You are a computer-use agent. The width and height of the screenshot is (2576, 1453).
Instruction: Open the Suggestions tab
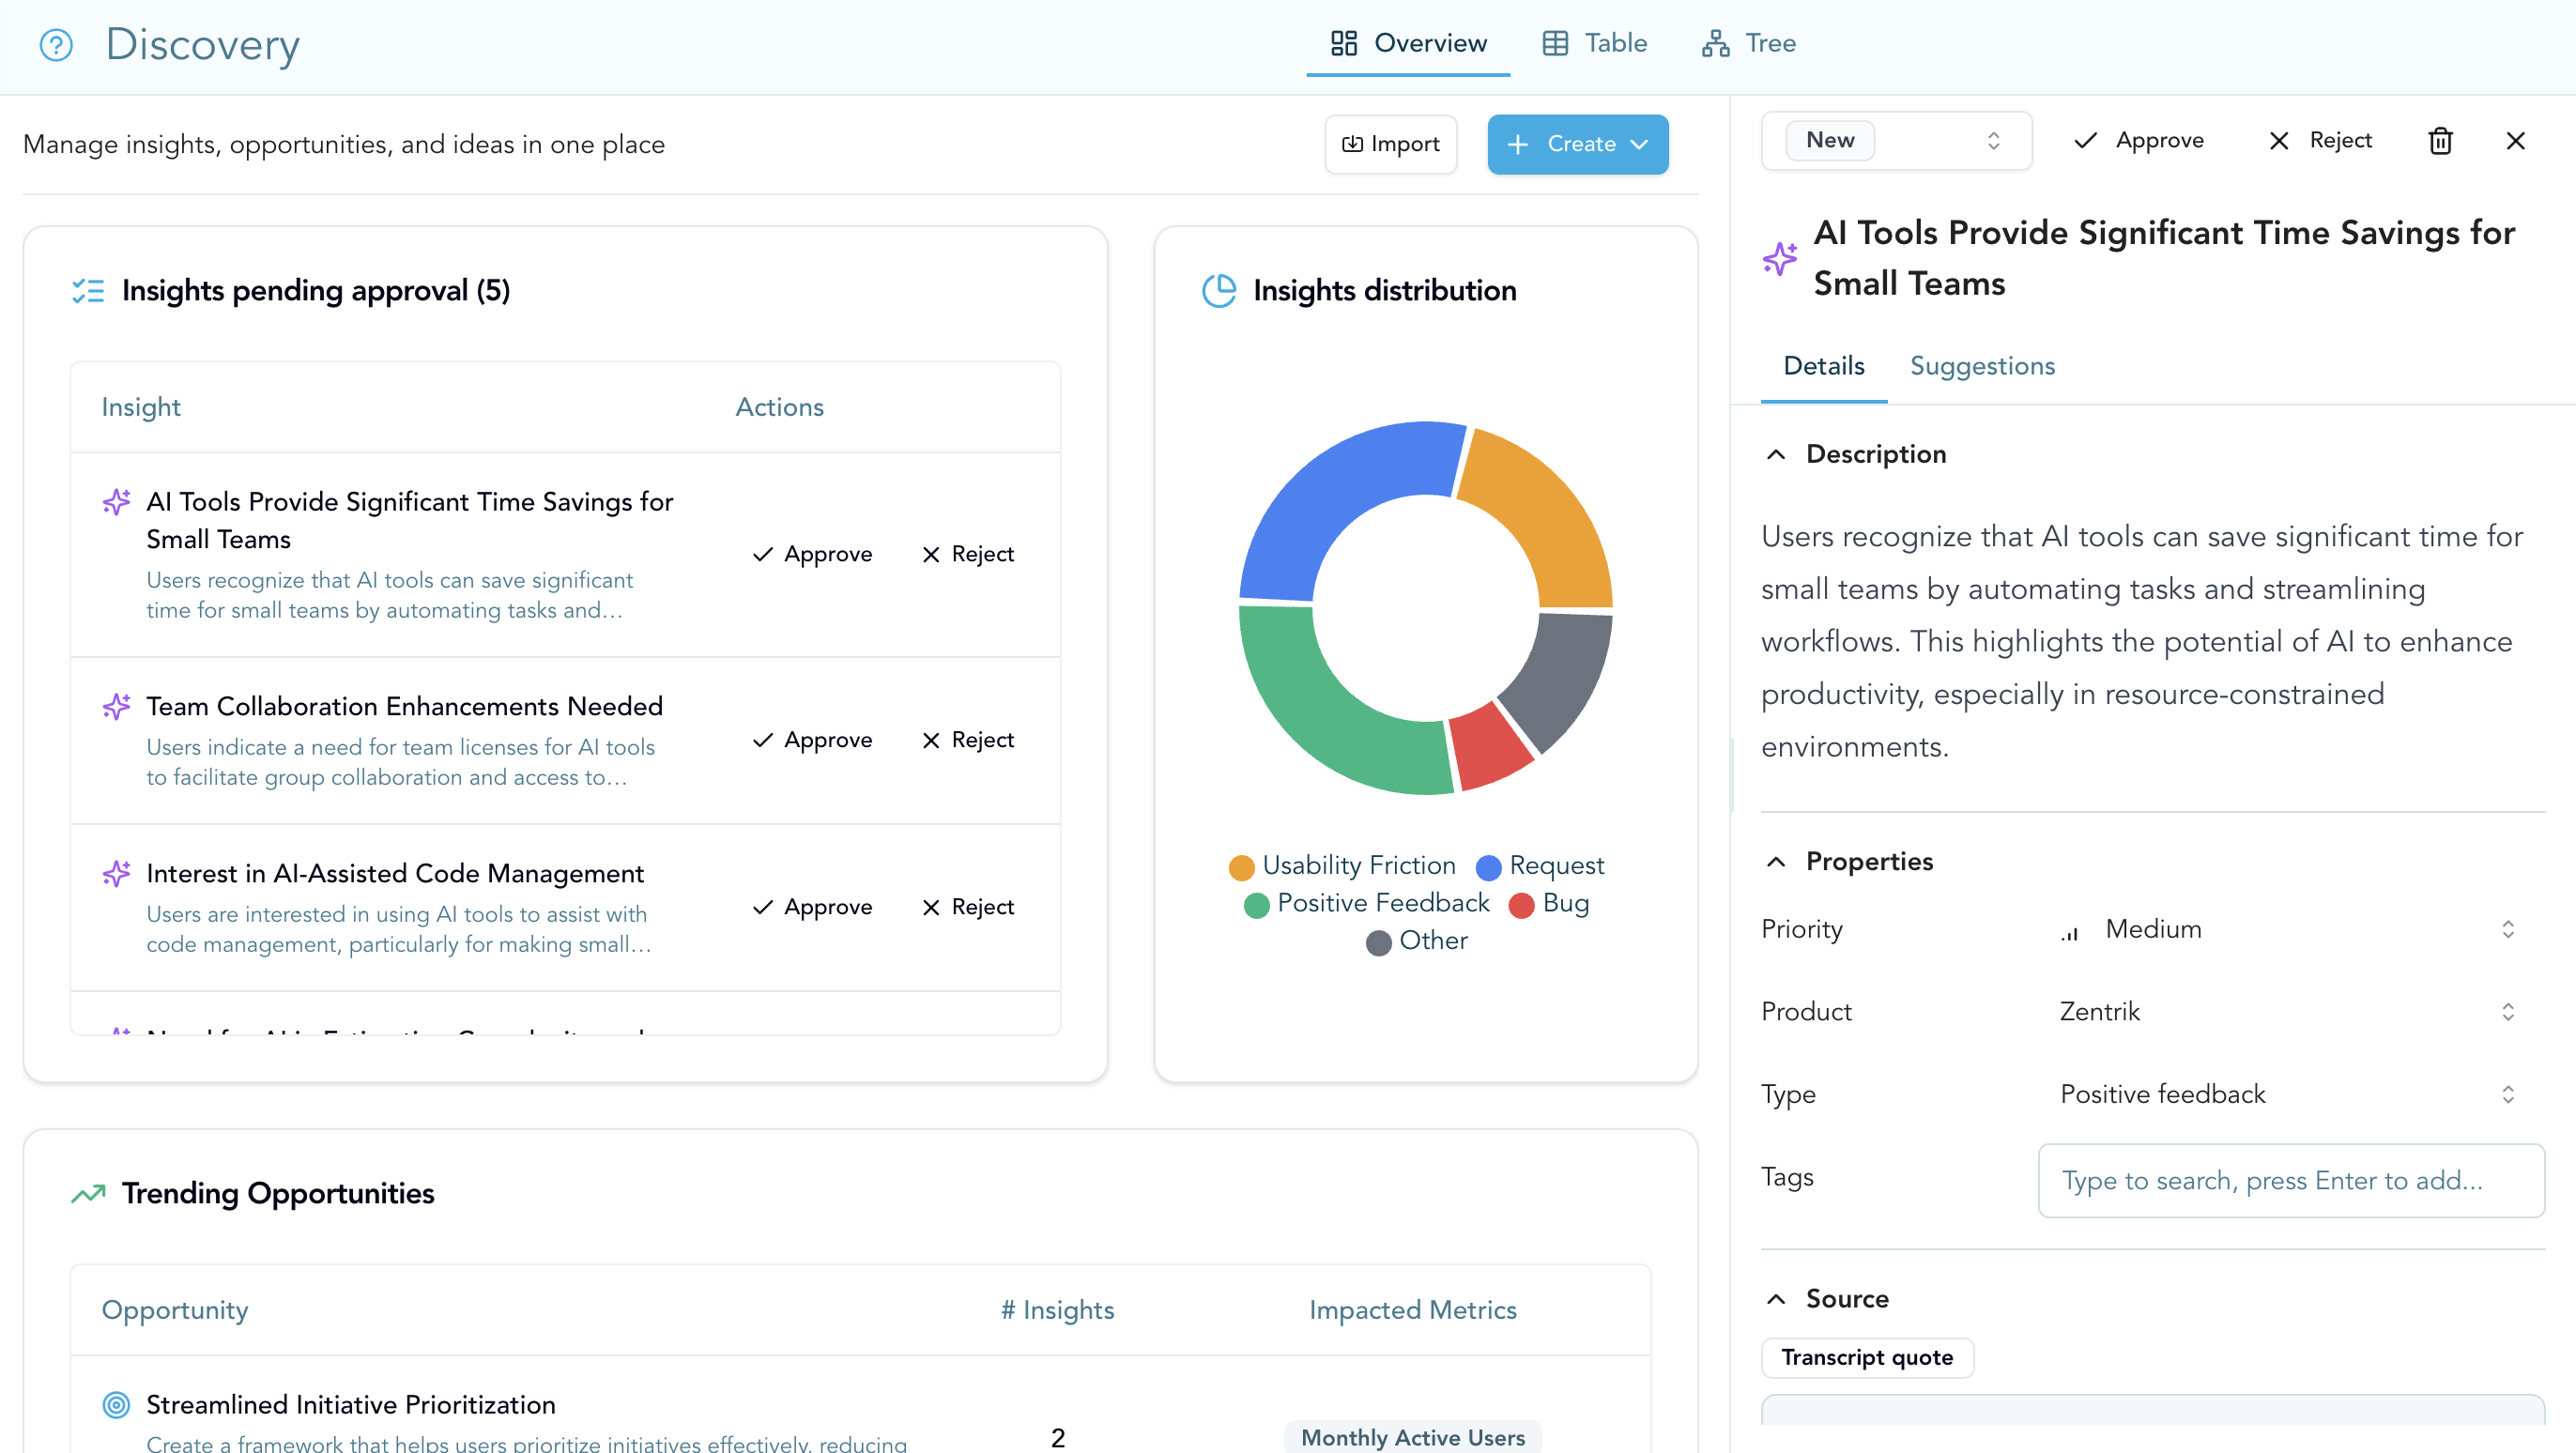click(1982, 366)
